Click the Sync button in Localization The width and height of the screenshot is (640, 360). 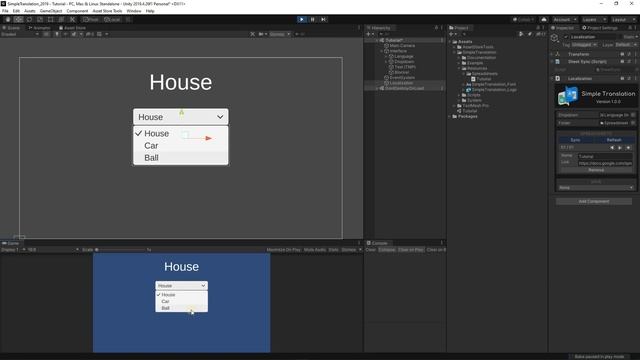pyautogui.click(x=575, y=140)
